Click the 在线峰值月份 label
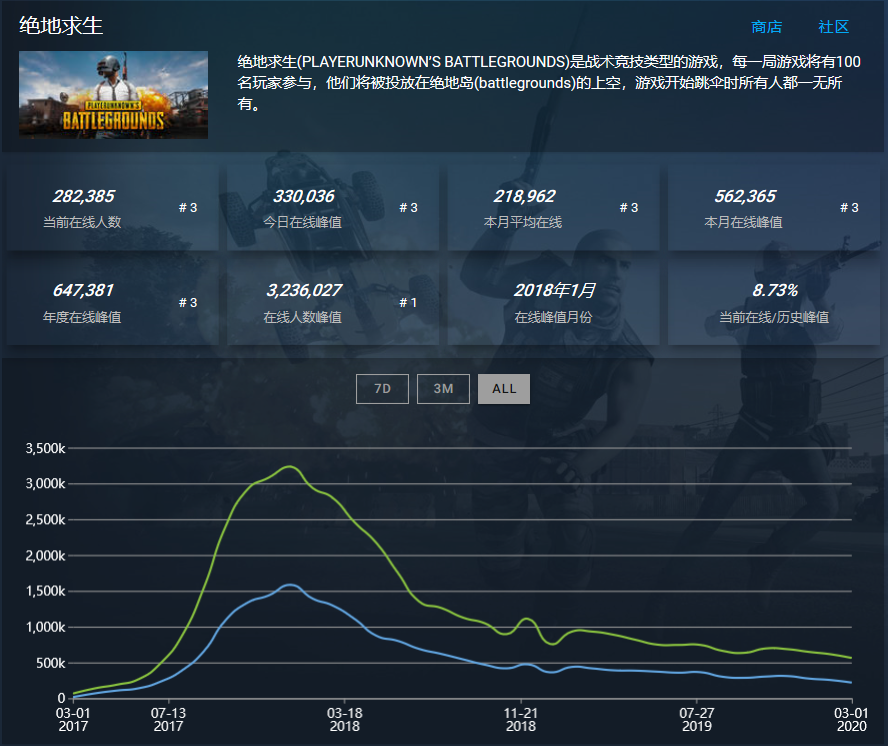 pos(553,317)
